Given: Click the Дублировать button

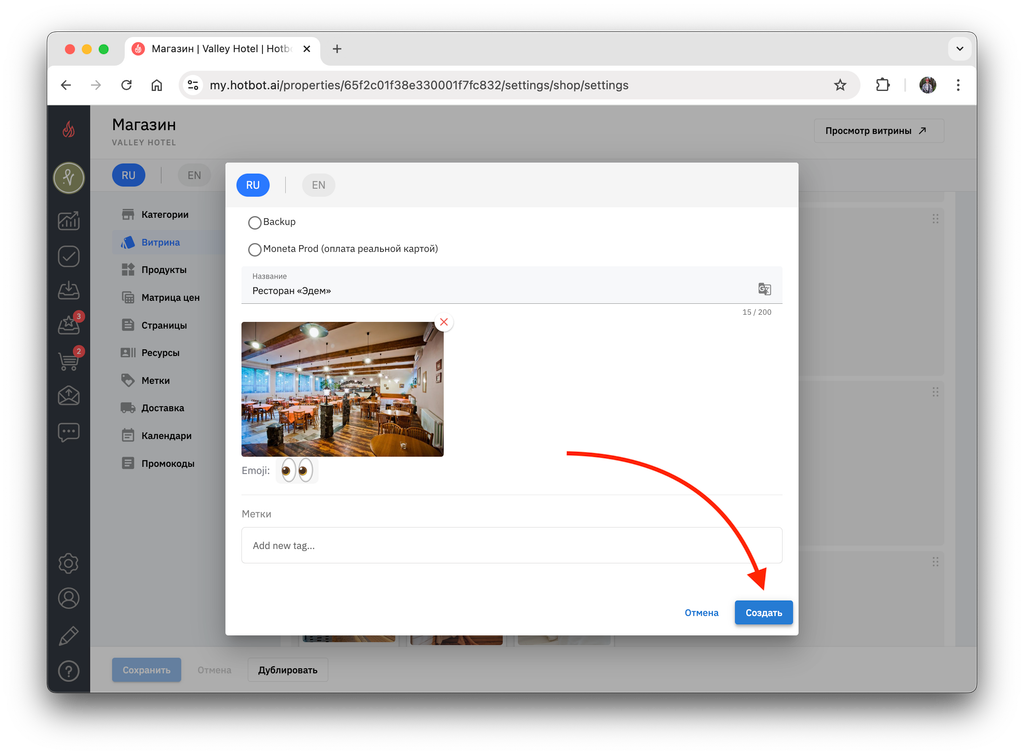Looking at the screenshot, I should (287, 670).
